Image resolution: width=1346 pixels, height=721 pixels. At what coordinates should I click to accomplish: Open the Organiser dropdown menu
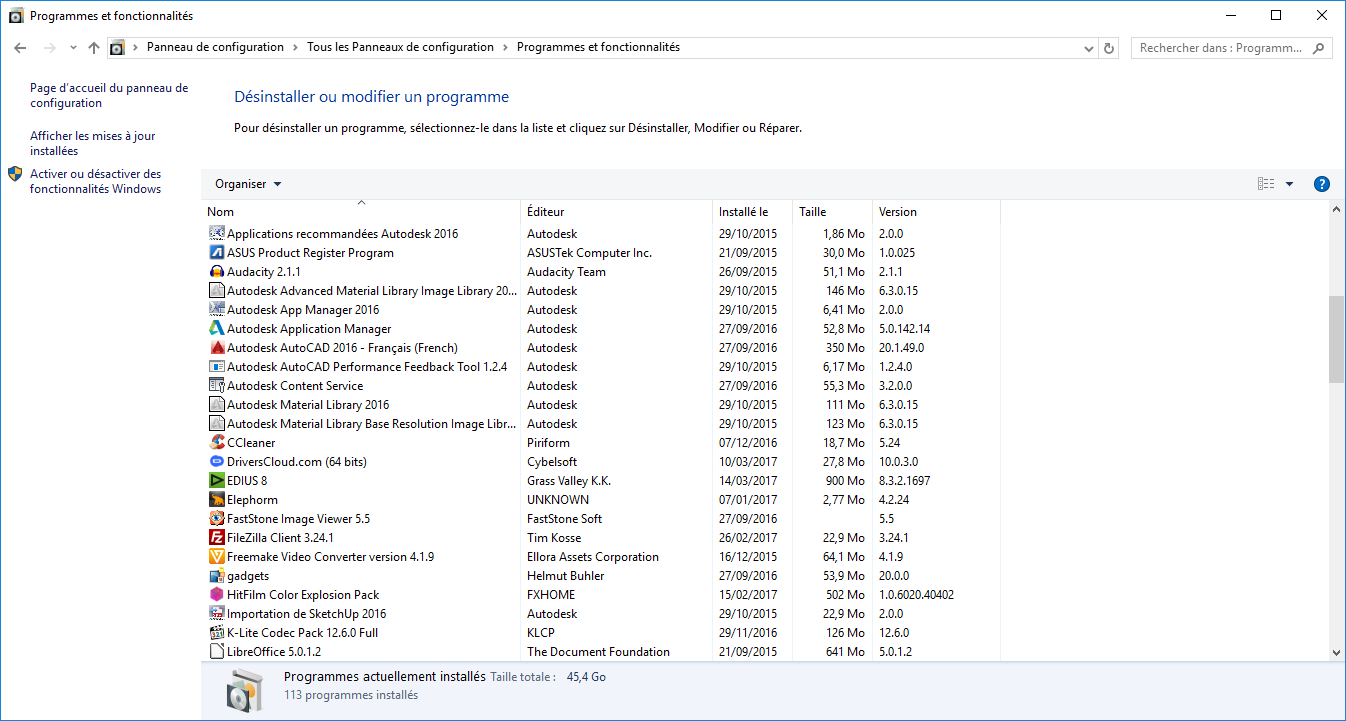point(248,184)
